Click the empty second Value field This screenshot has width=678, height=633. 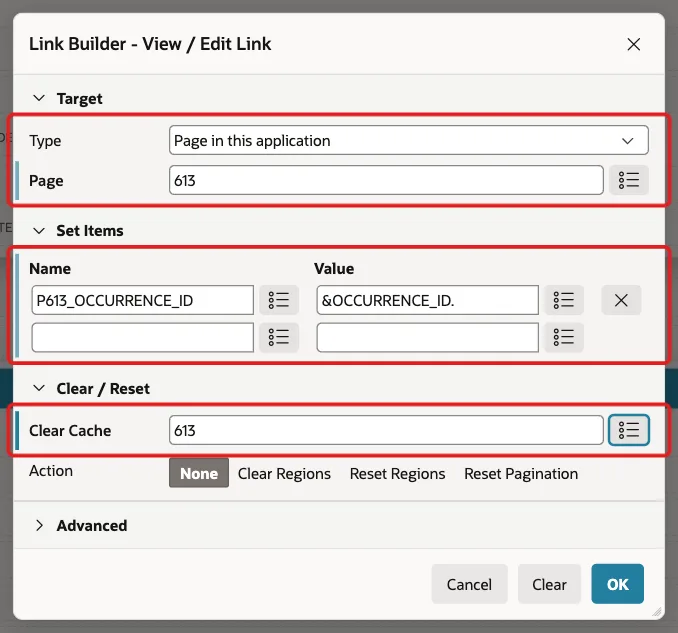428,337
